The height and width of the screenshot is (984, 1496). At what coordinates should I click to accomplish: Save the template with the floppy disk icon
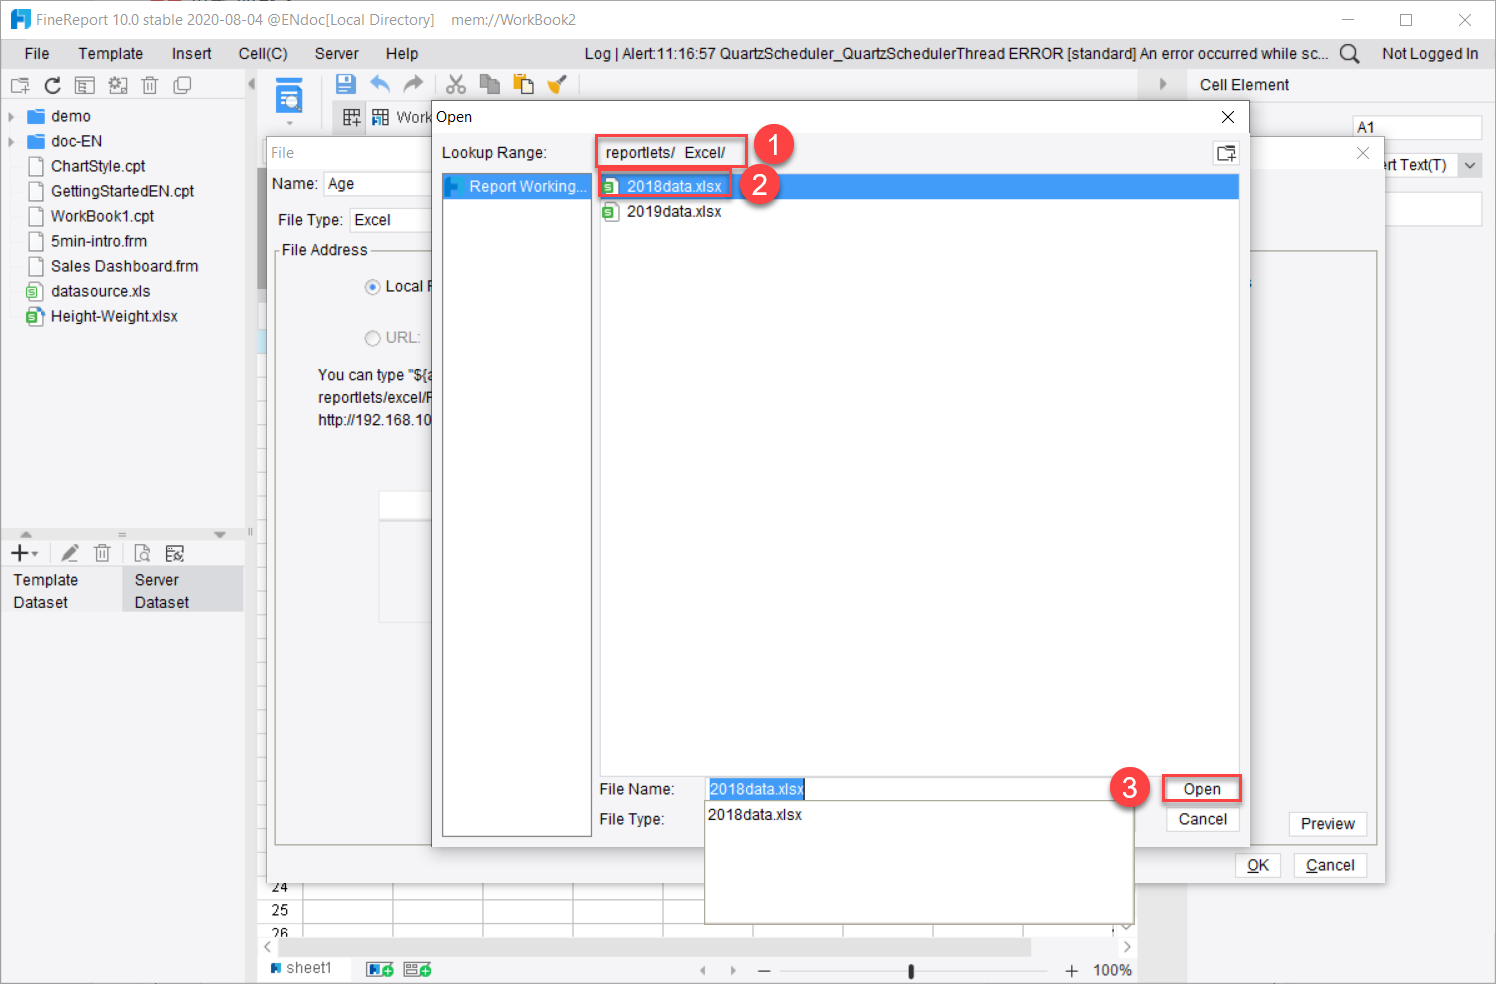[x=346, y=84]
